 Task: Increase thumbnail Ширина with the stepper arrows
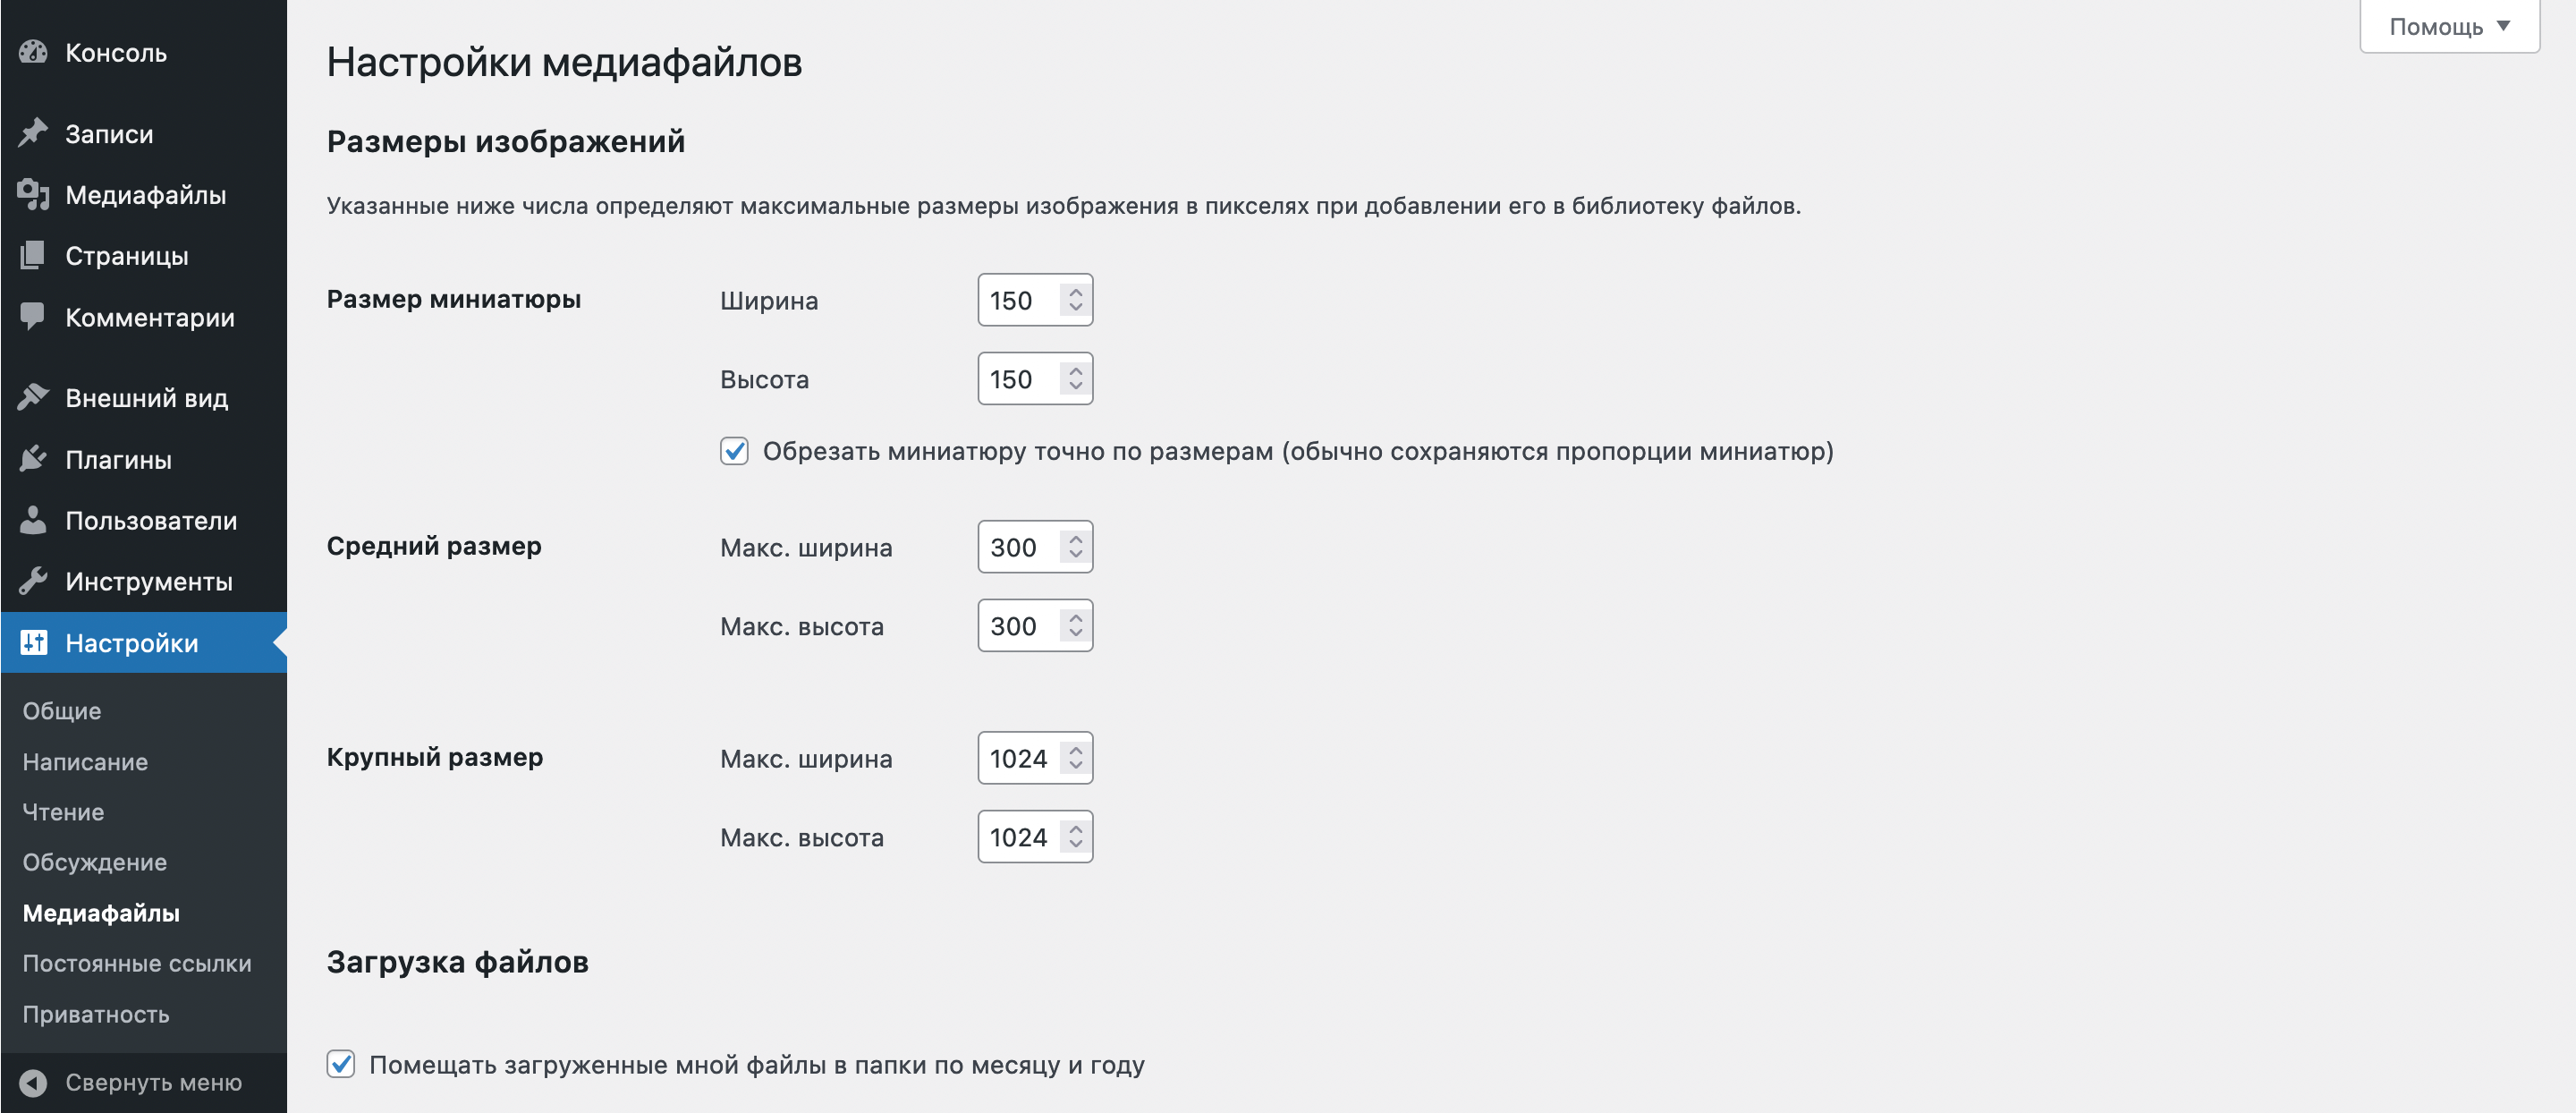1075,292
